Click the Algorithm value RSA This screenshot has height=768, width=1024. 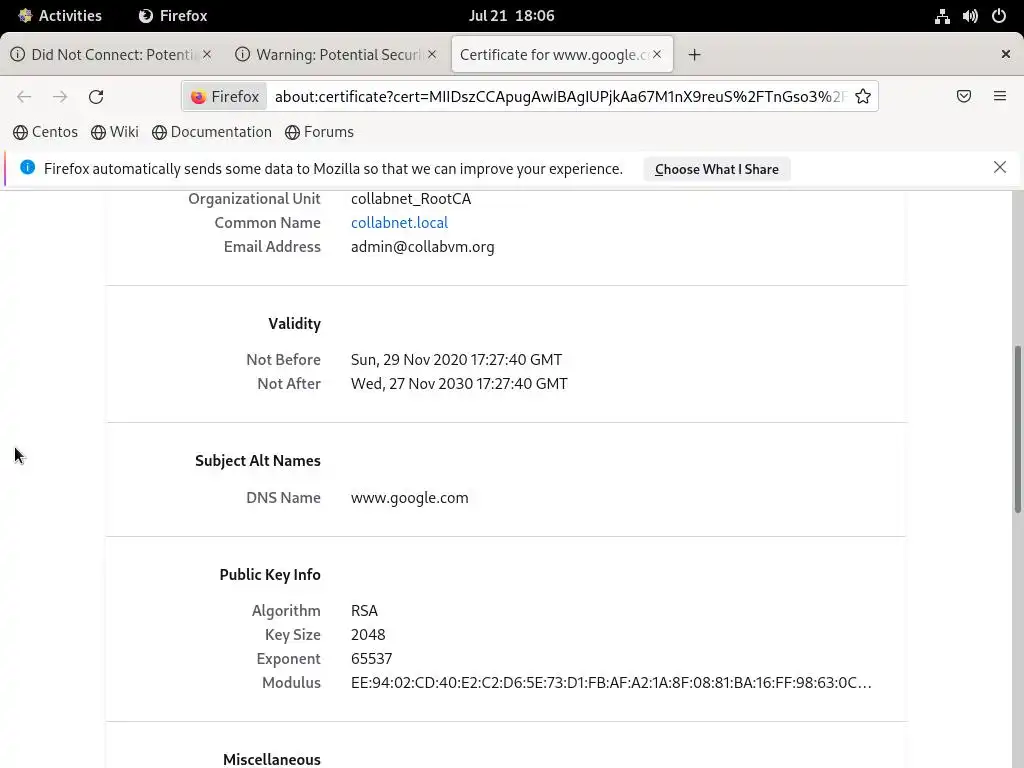pos(364,611)
